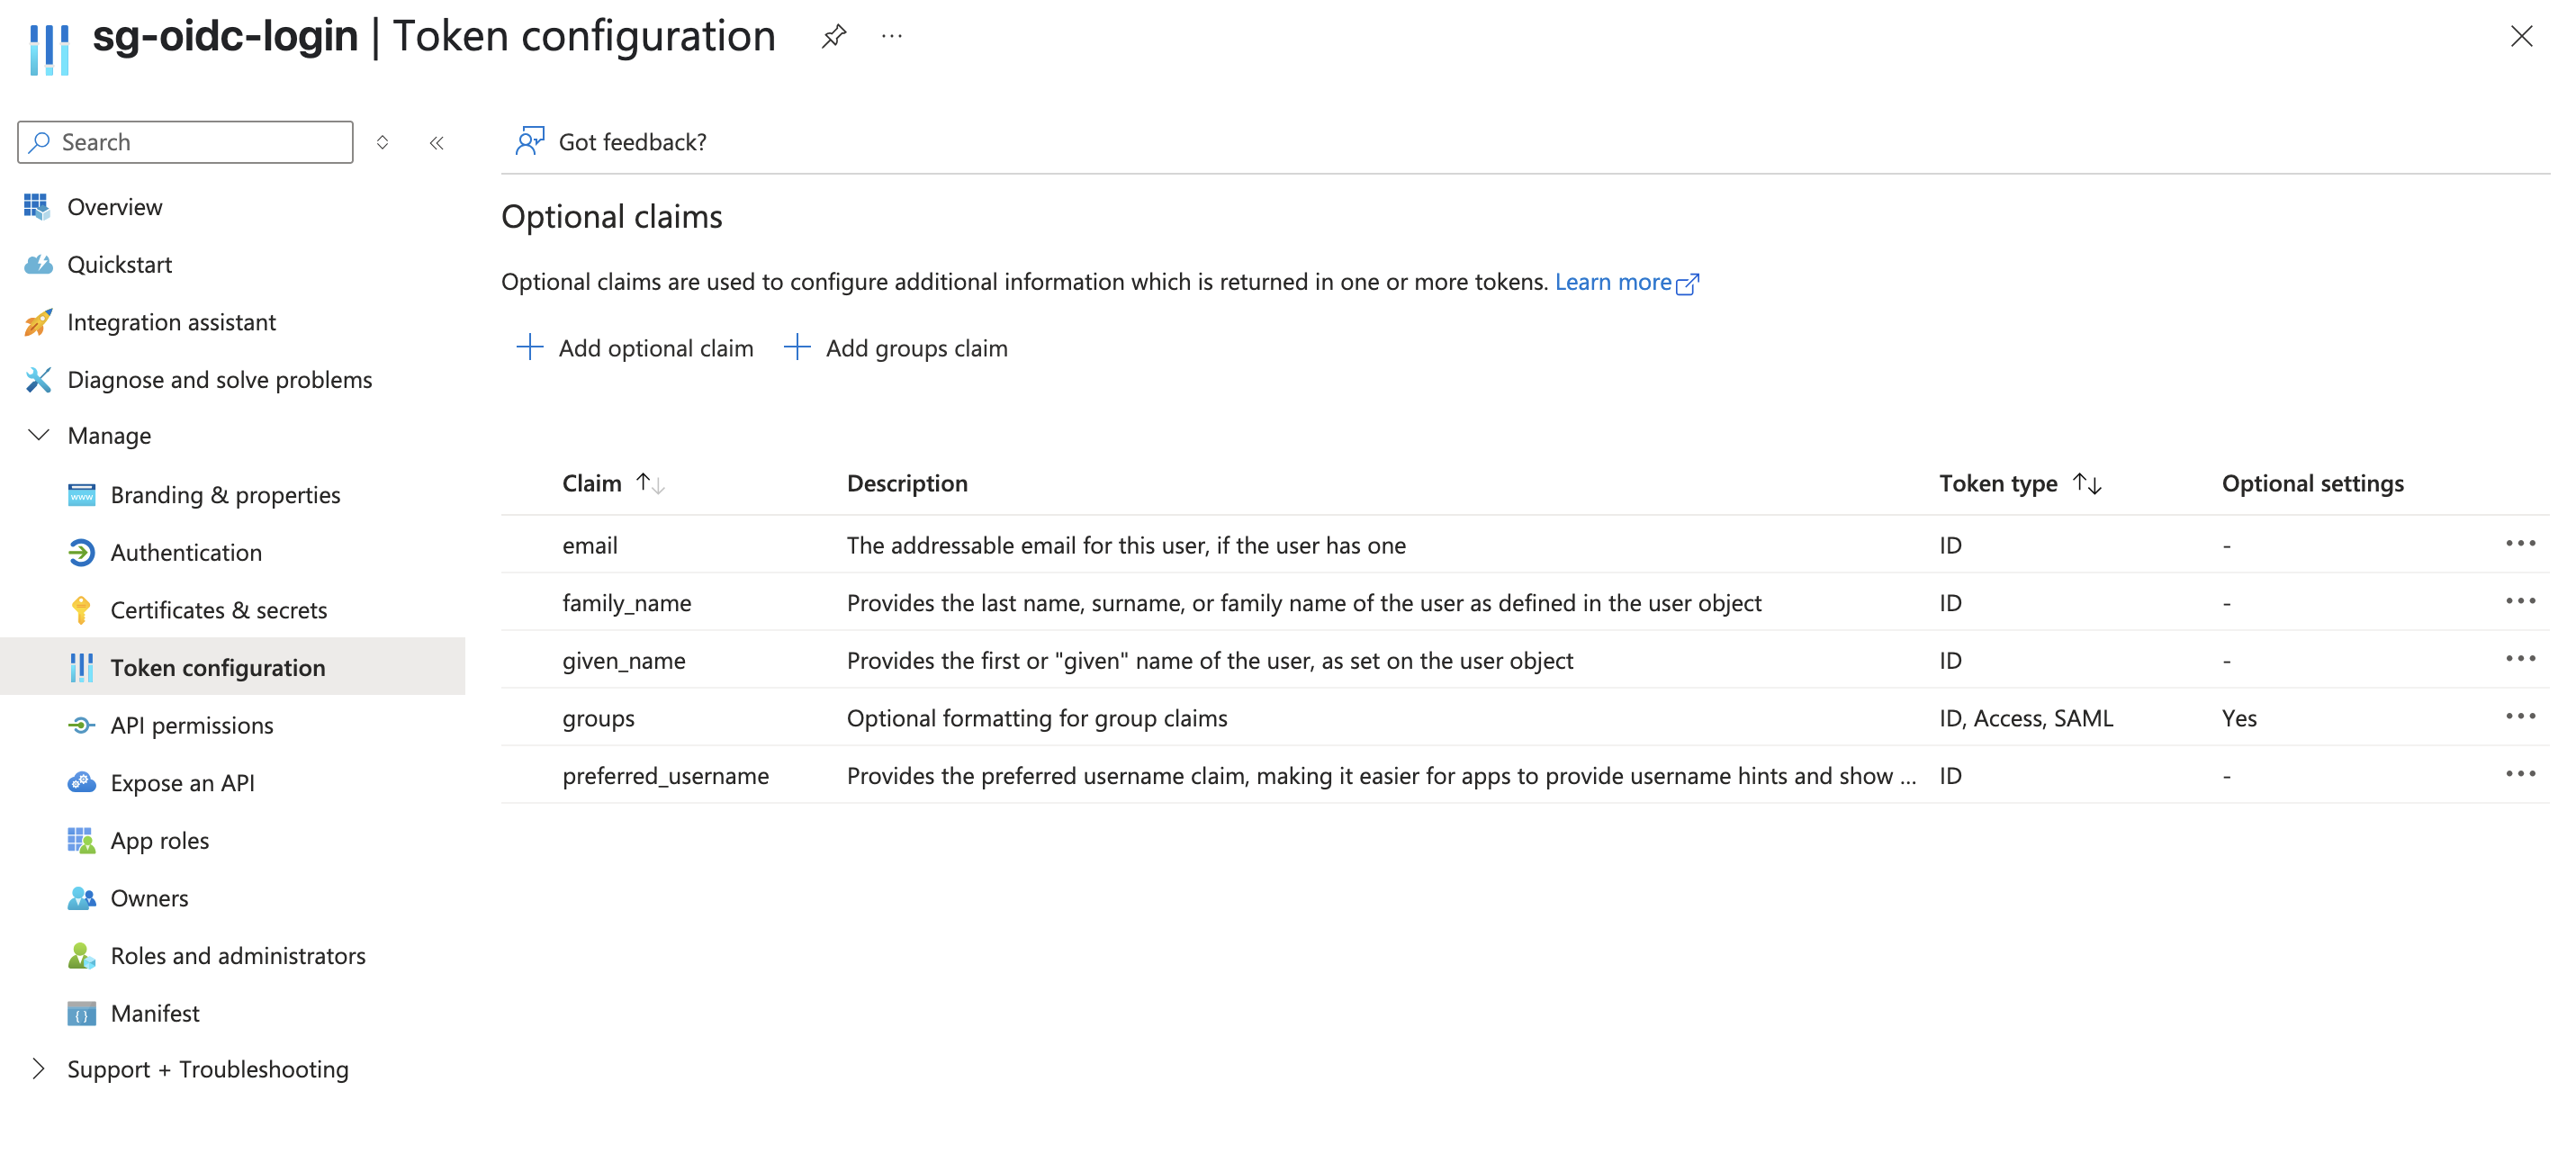Click the API permissions icon
Viewport: 2576px width, 1163px height.
click(82, 724)
